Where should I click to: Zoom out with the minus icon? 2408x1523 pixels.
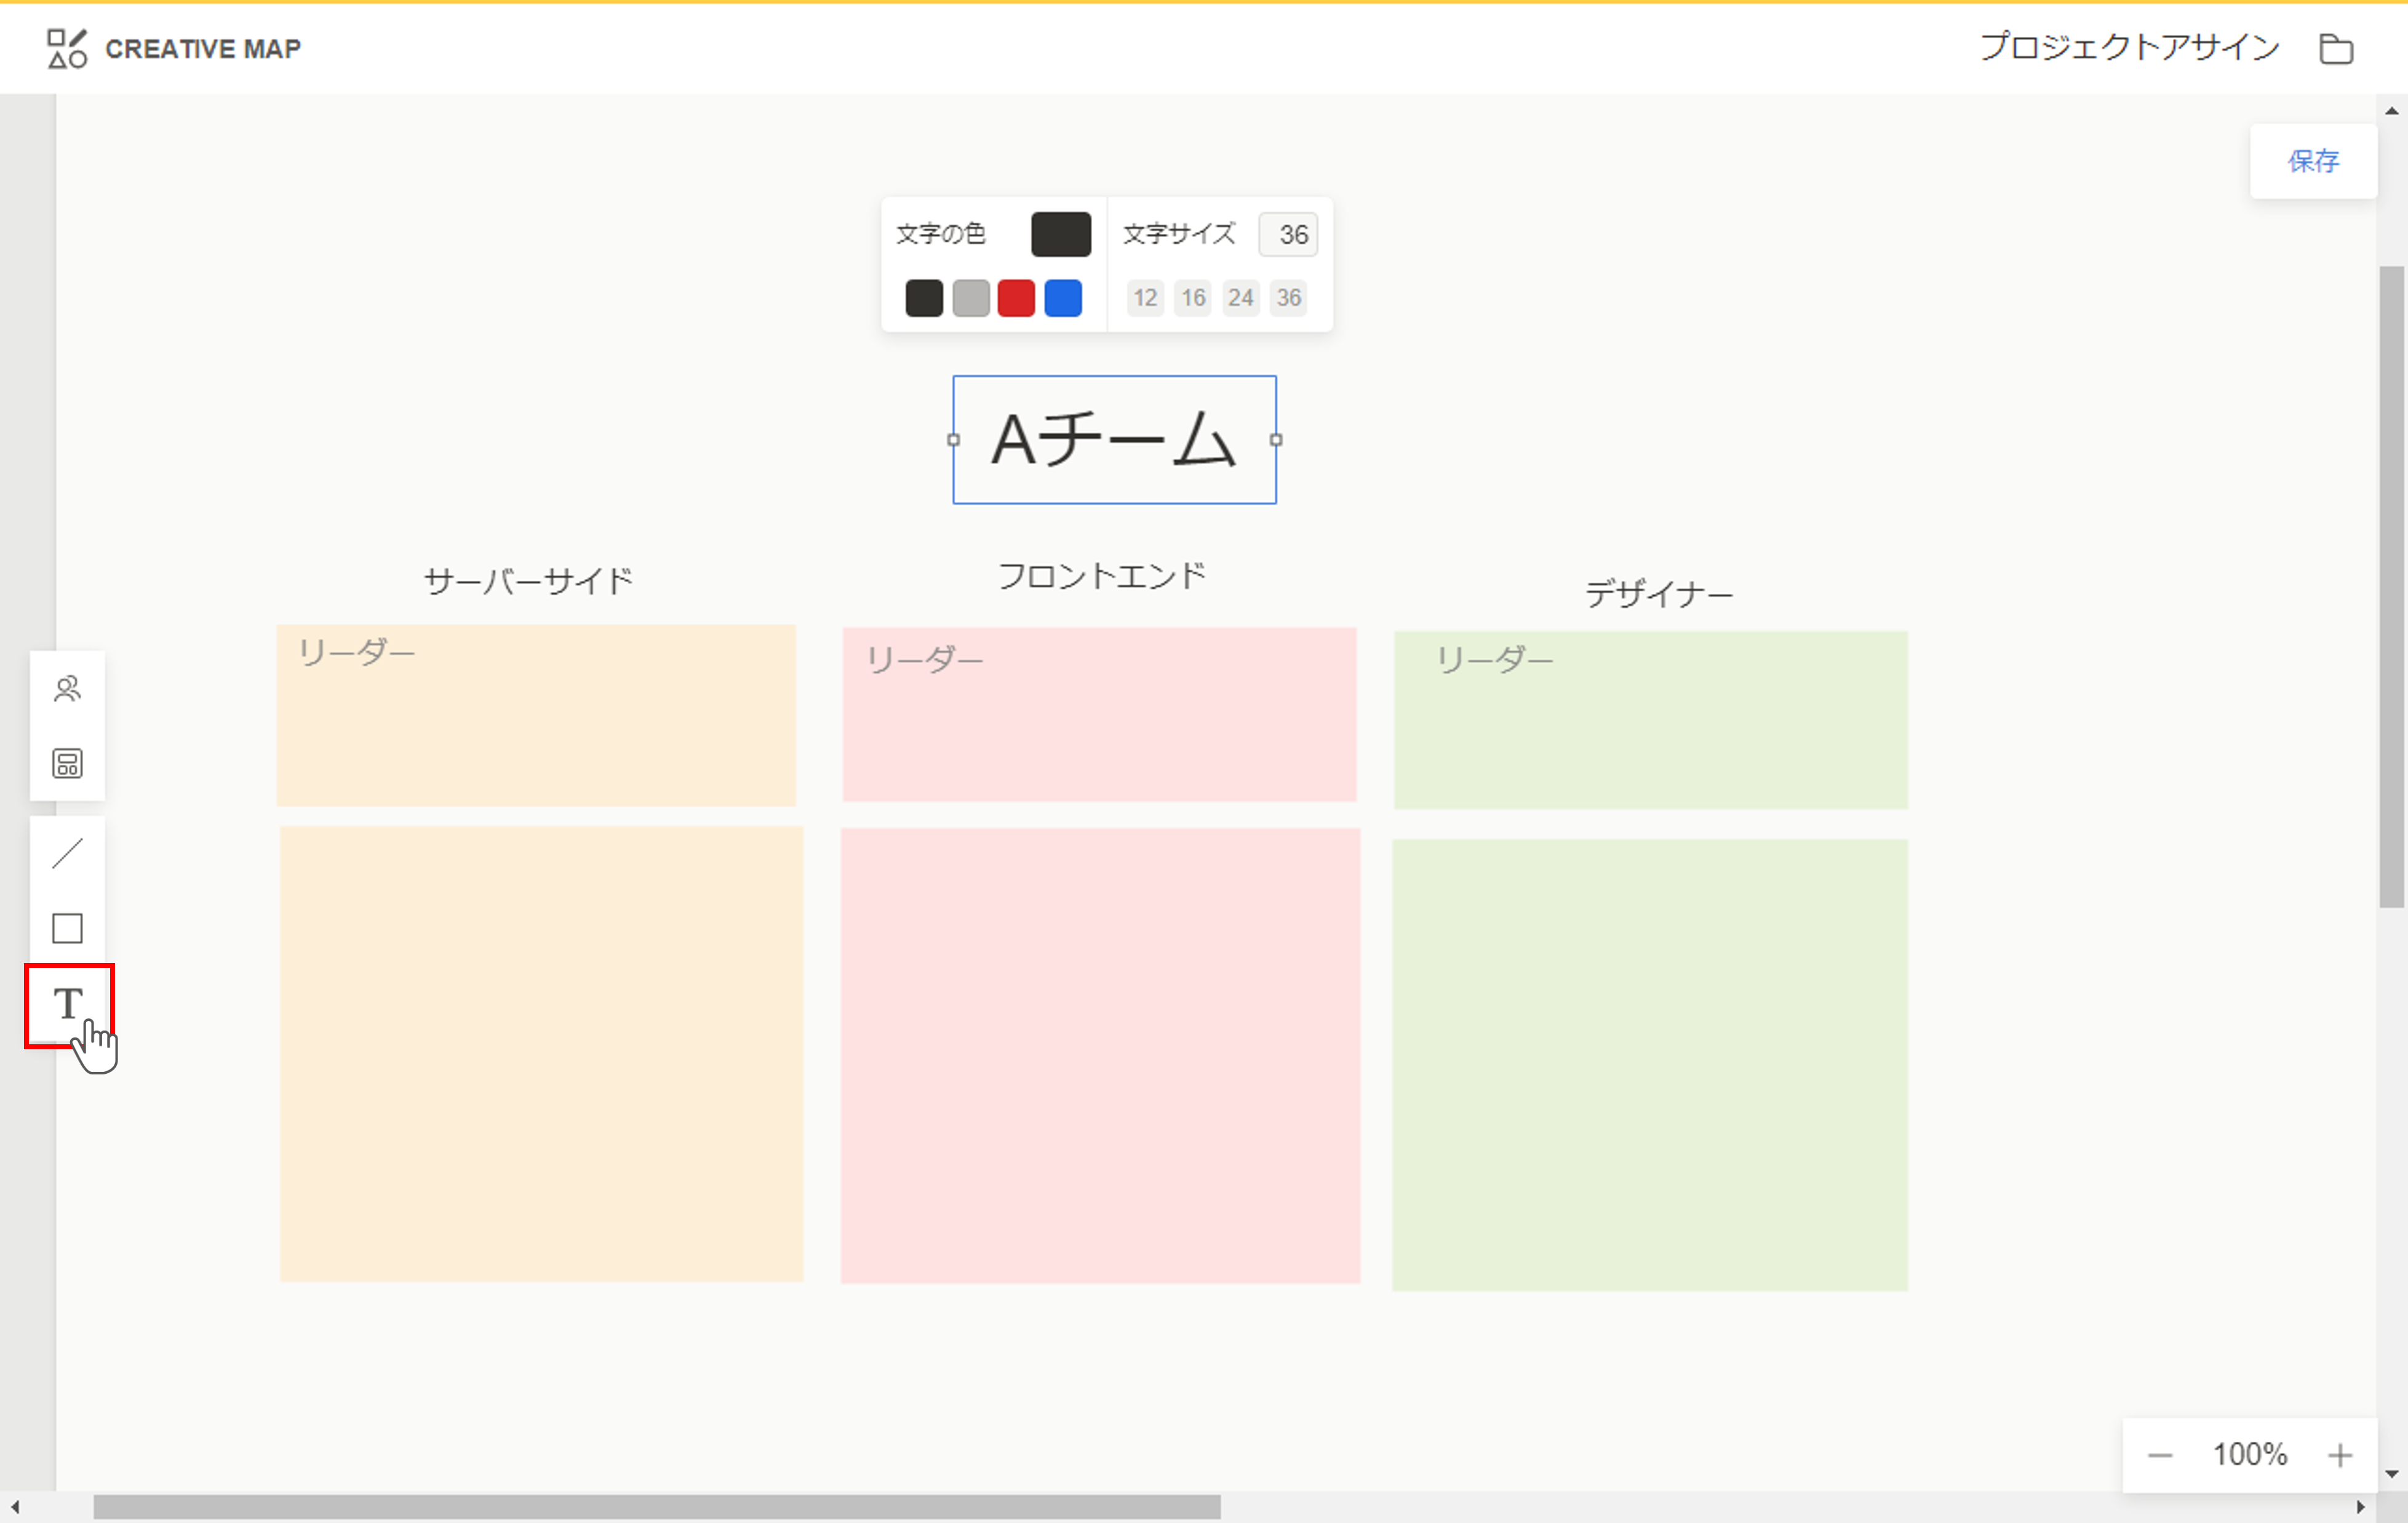[2160, 1455]
